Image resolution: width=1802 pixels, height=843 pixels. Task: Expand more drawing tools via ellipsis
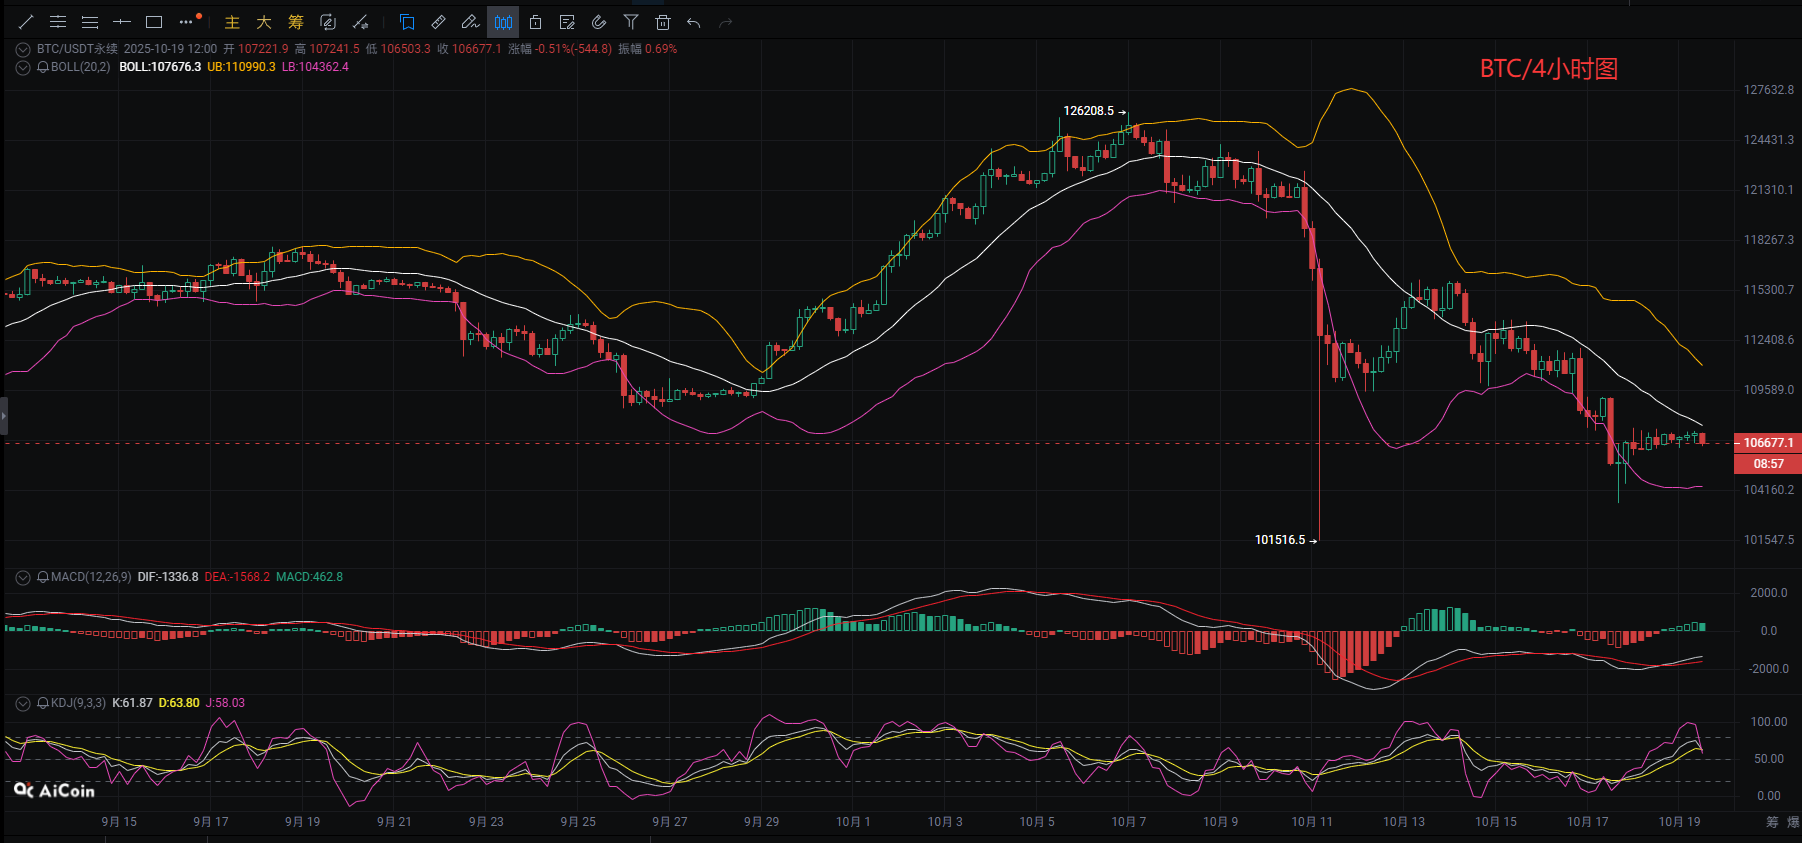187,22
